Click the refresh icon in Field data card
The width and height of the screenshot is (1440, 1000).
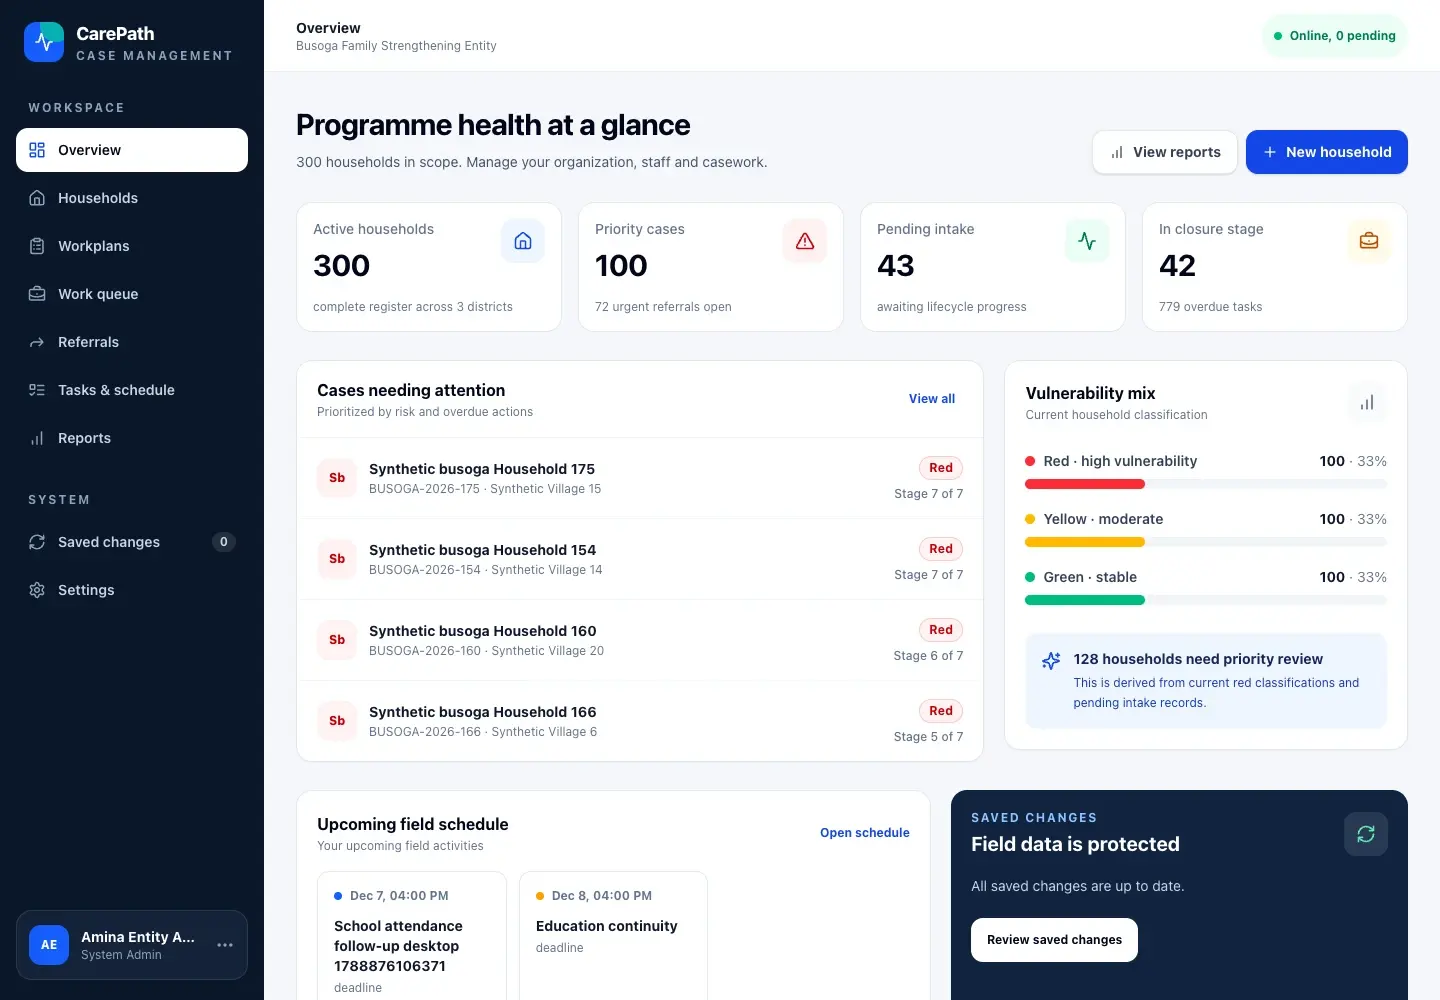click(x=1366, y=834)
